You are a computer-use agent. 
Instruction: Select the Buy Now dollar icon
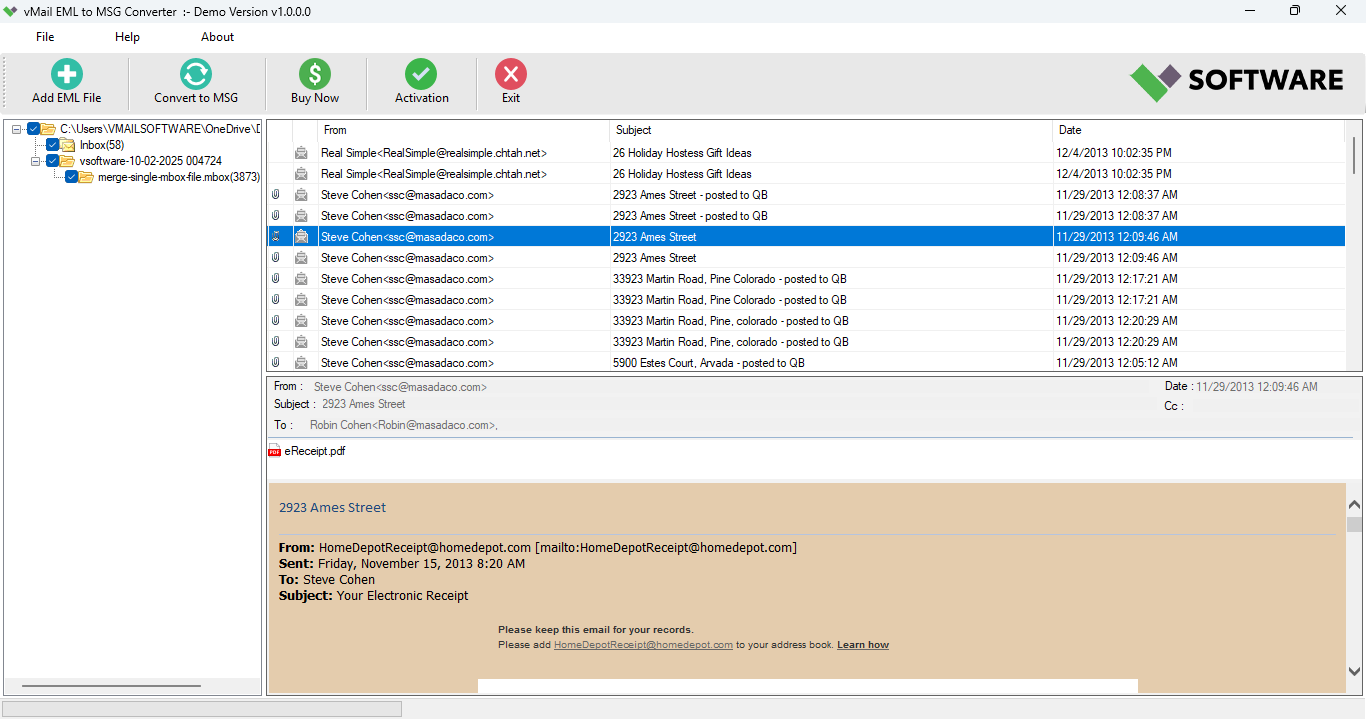pos(314,71)
